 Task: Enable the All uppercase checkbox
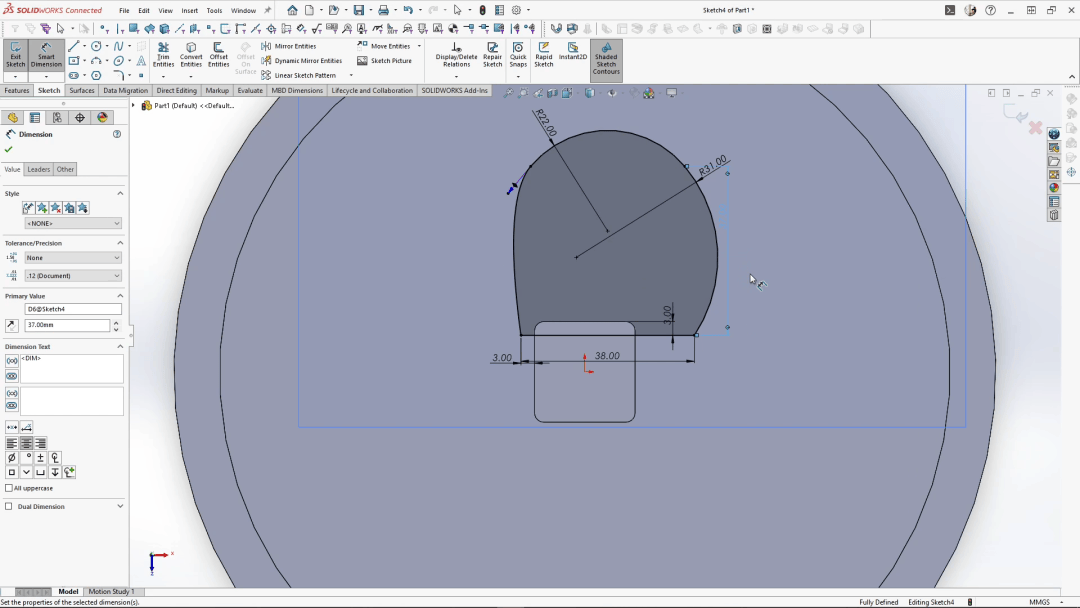pyautogui.click(x=10, y=488)
